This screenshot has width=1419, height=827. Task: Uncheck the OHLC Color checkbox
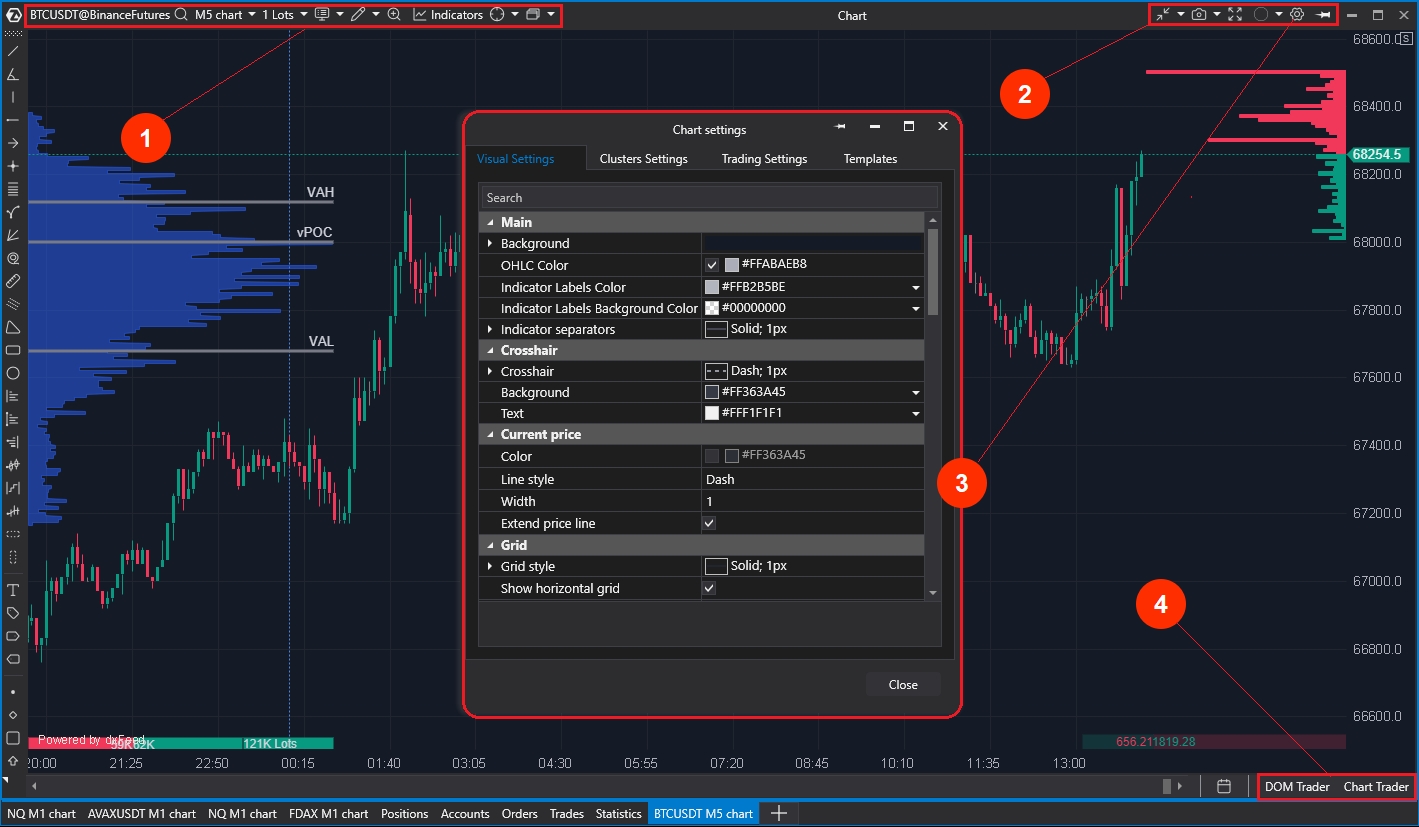[x=712, y=265]
